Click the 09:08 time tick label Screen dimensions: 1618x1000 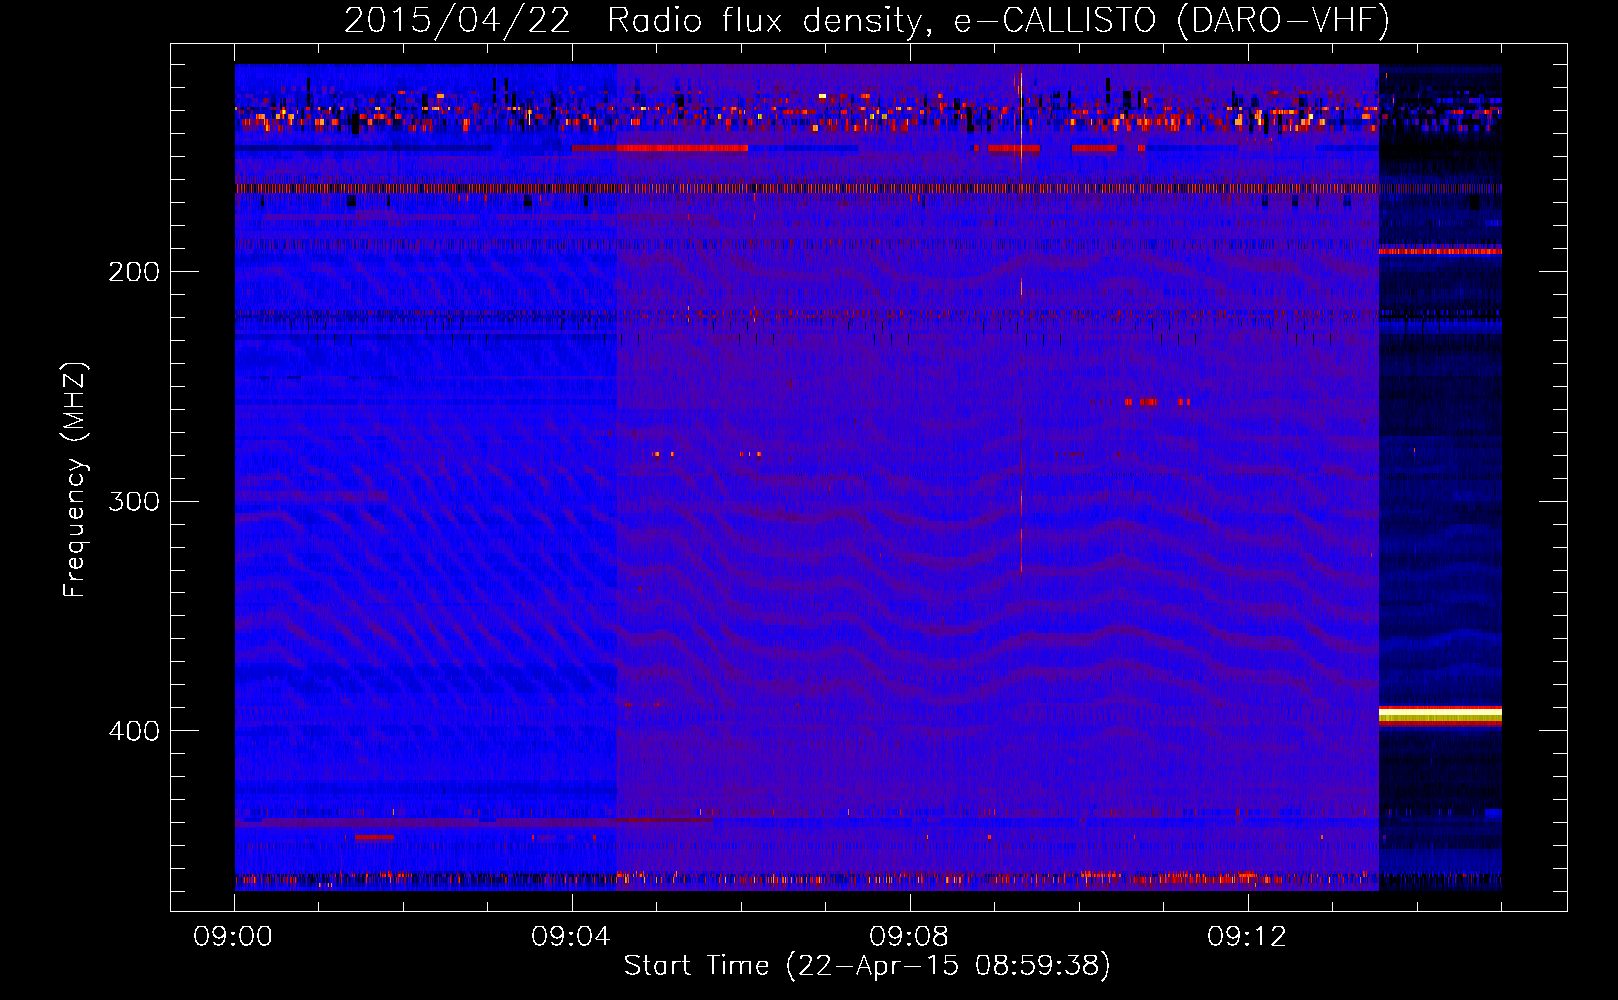(x=909, y=937)
